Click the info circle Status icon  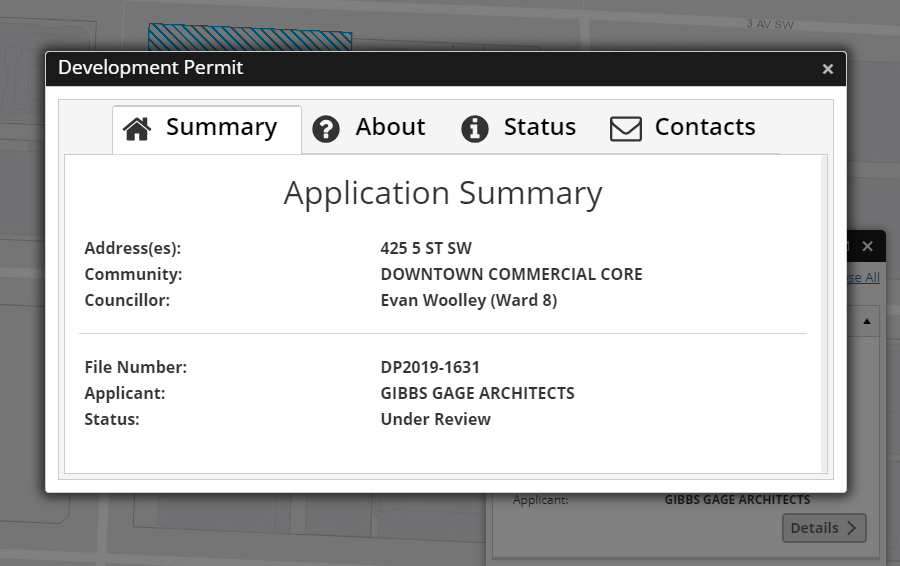[474, 129]
